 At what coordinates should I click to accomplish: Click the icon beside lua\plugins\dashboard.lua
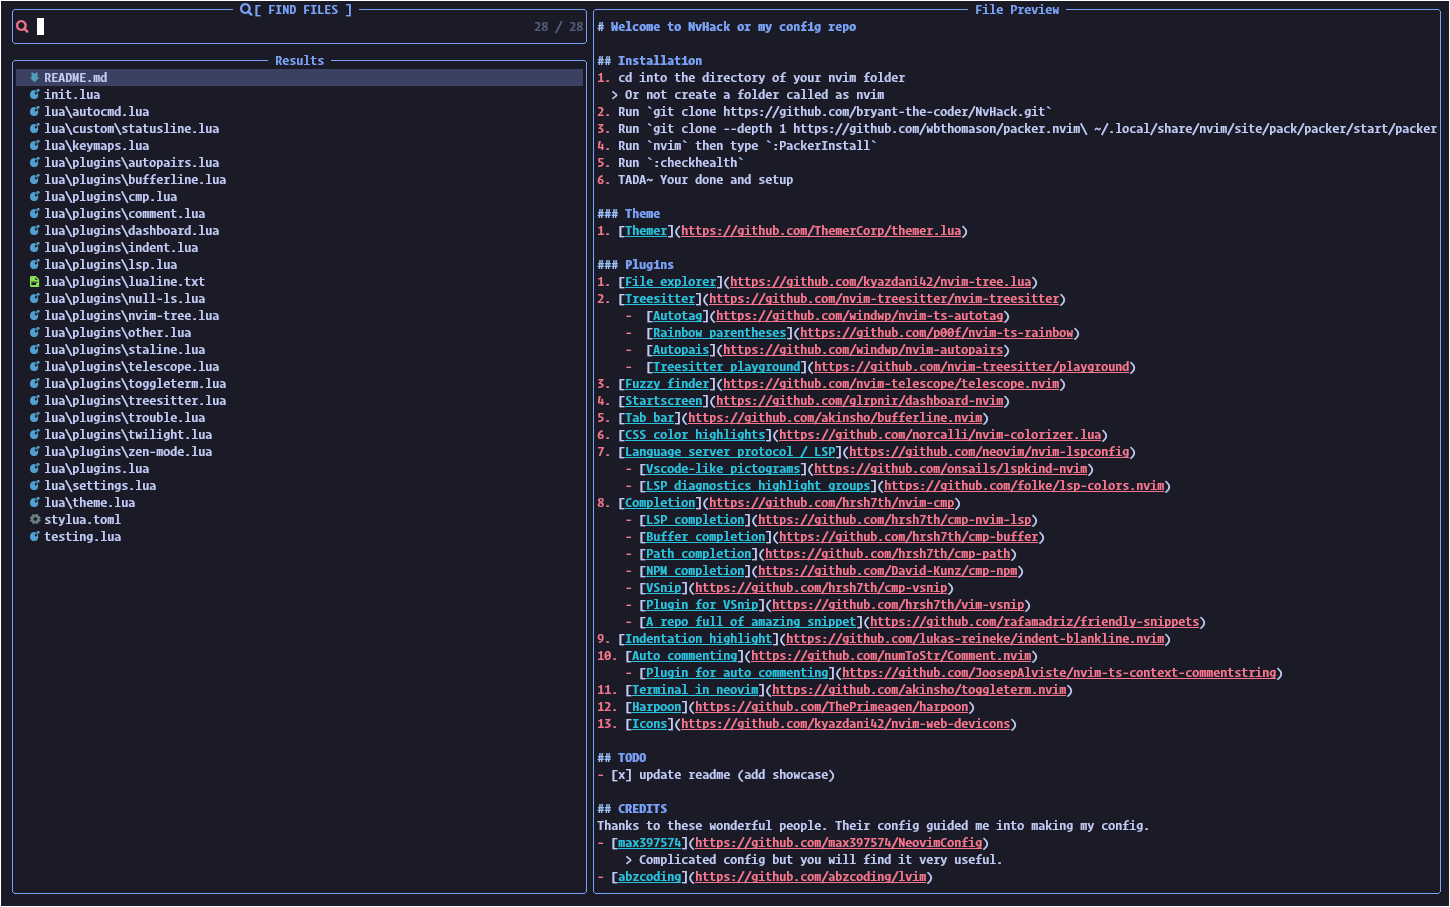(x=34, y=230)
